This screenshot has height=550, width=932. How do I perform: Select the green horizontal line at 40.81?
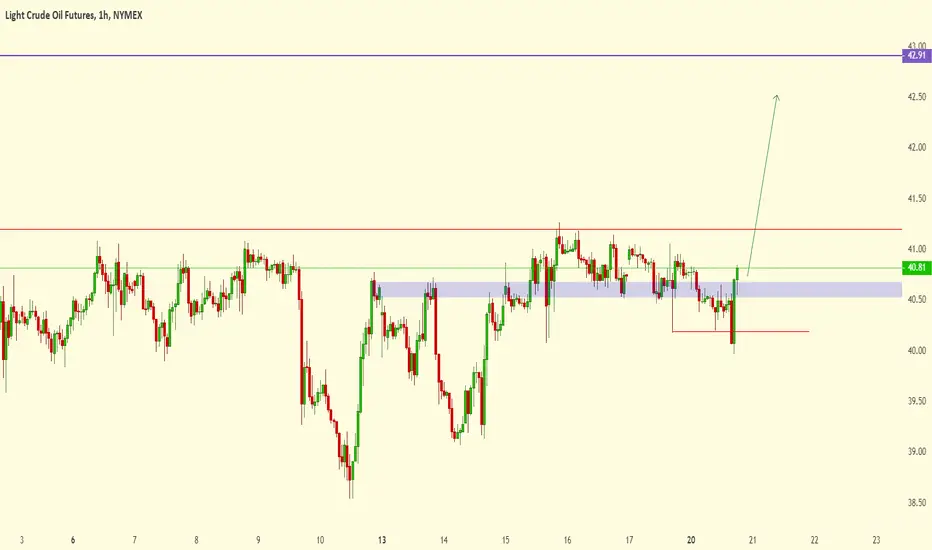tap(451, 268)
